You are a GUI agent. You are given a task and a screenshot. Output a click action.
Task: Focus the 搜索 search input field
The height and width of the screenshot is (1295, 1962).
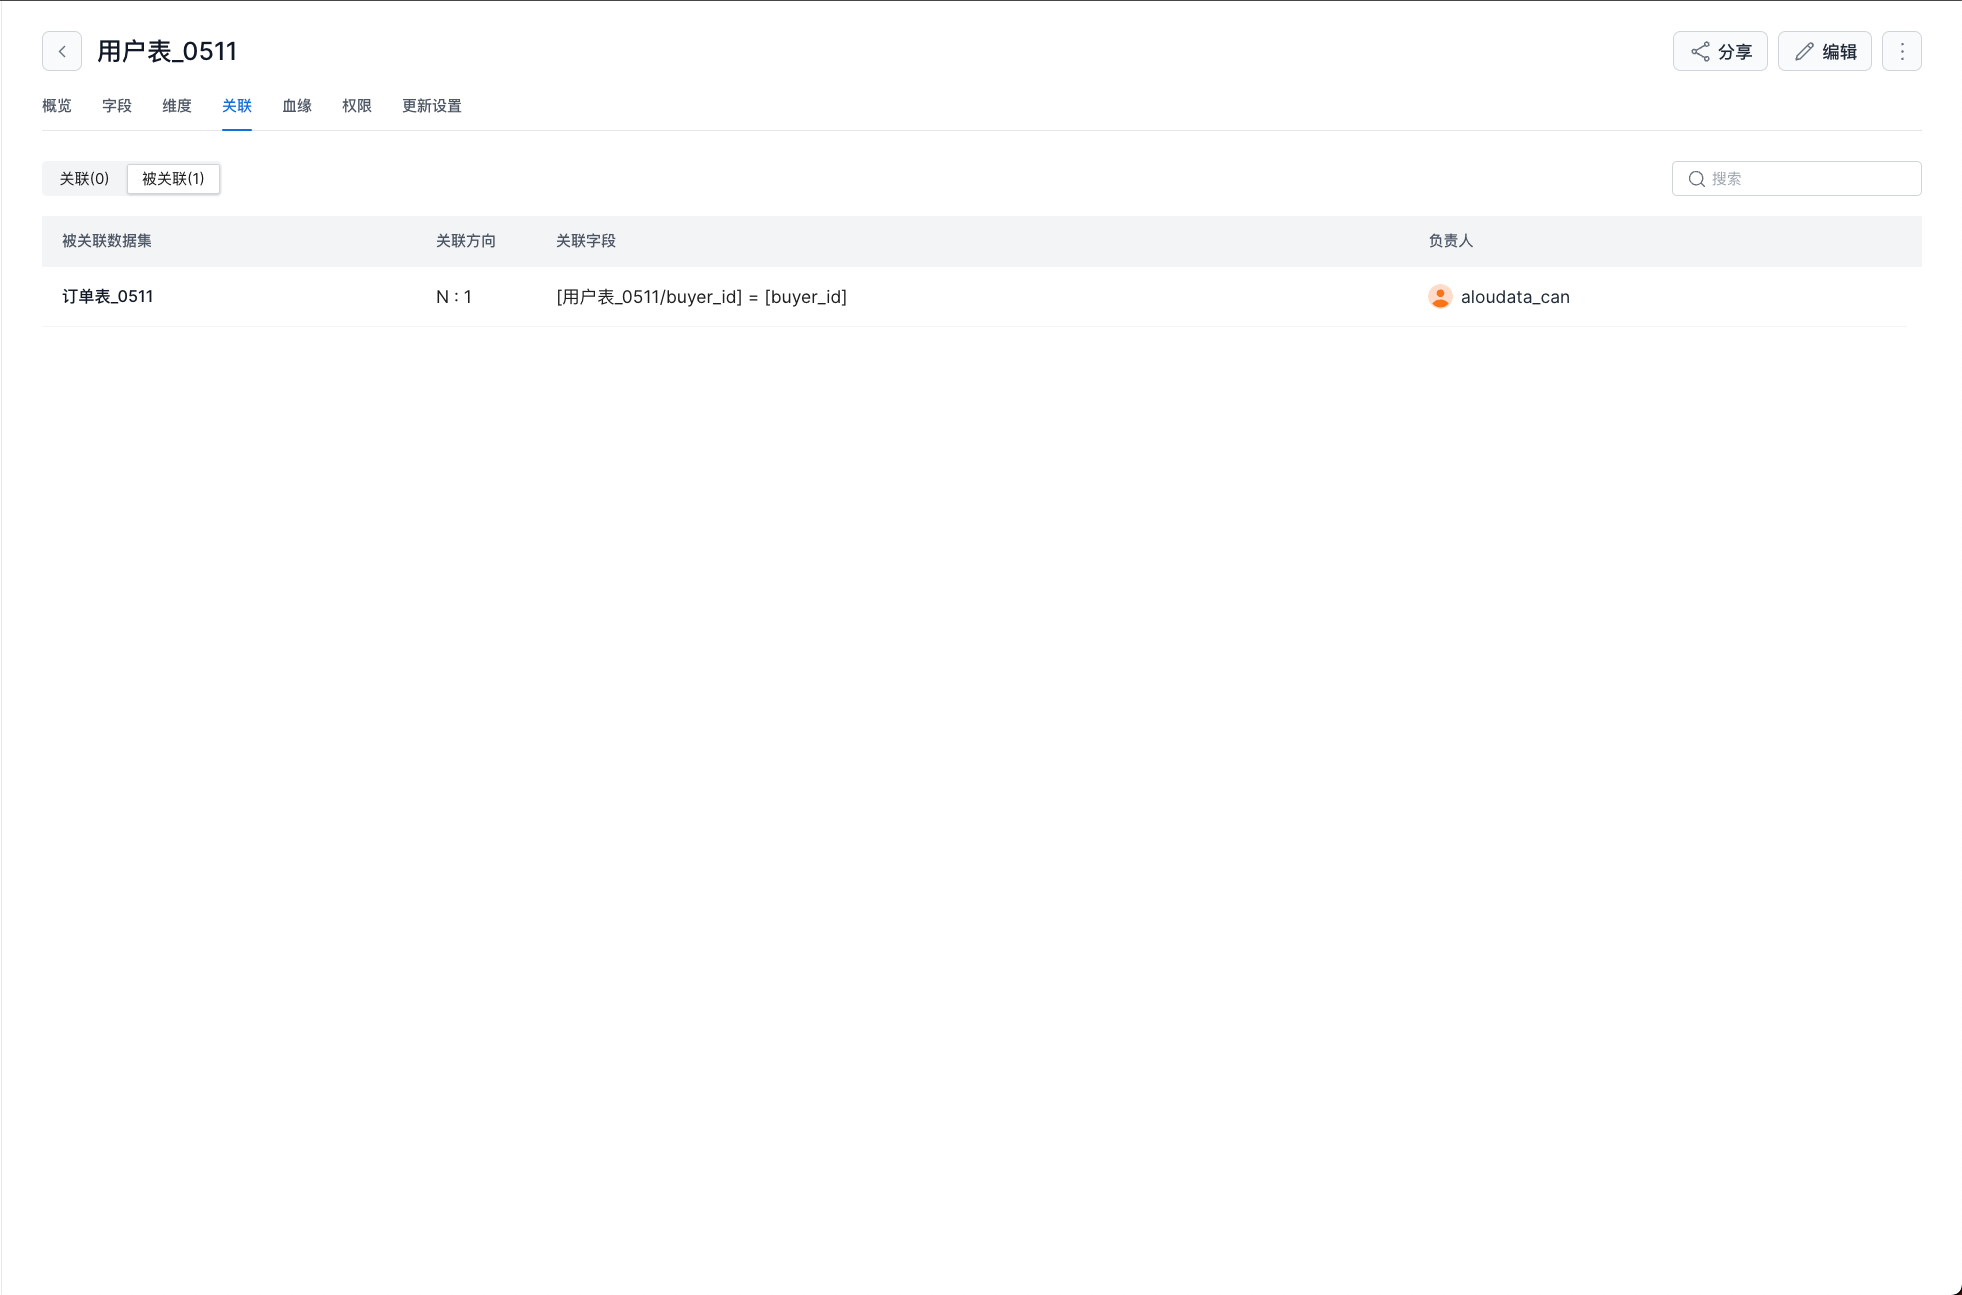[x=1797, y=179]
